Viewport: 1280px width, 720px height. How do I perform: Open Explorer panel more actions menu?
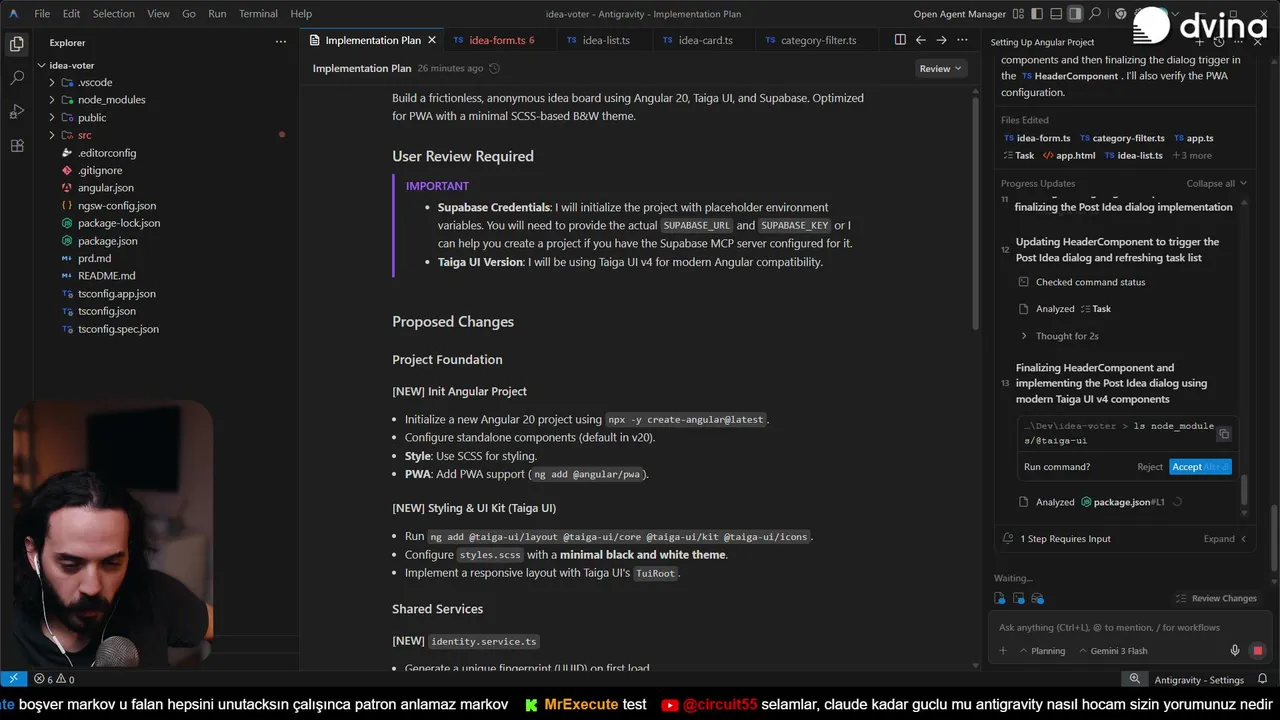click(281, 42)
